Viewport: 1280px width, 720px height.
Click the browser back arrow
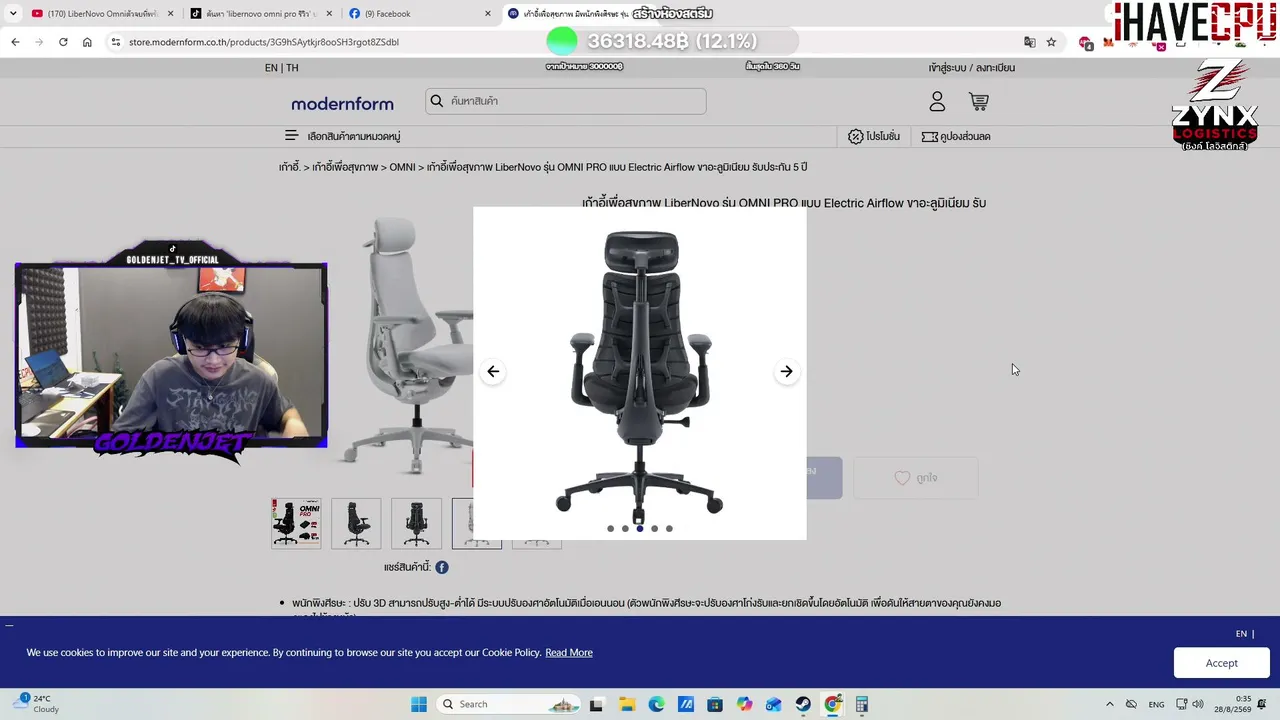coord(15,42)
